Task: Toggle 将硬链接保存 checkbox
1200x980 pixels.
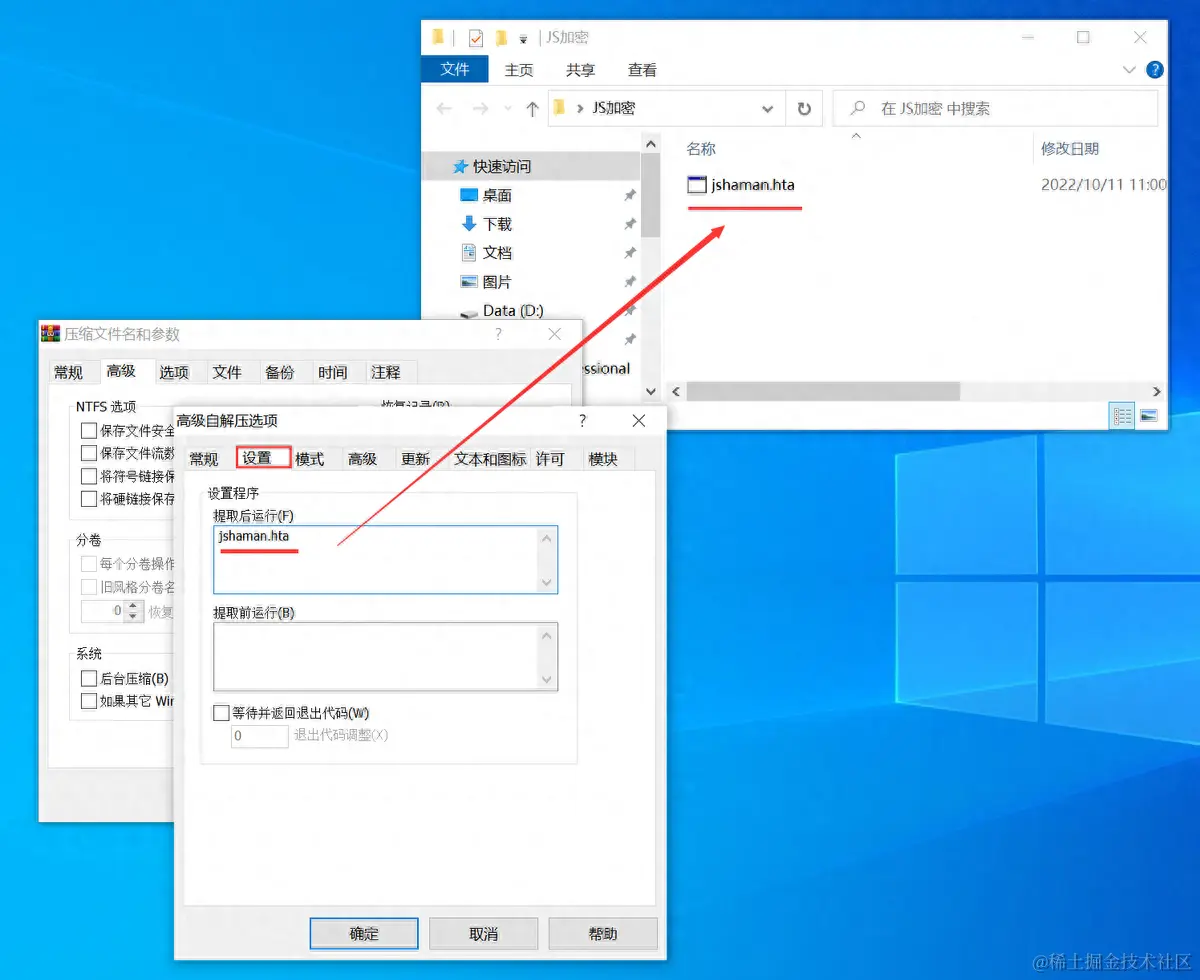Action: click(x=89, y=498)
